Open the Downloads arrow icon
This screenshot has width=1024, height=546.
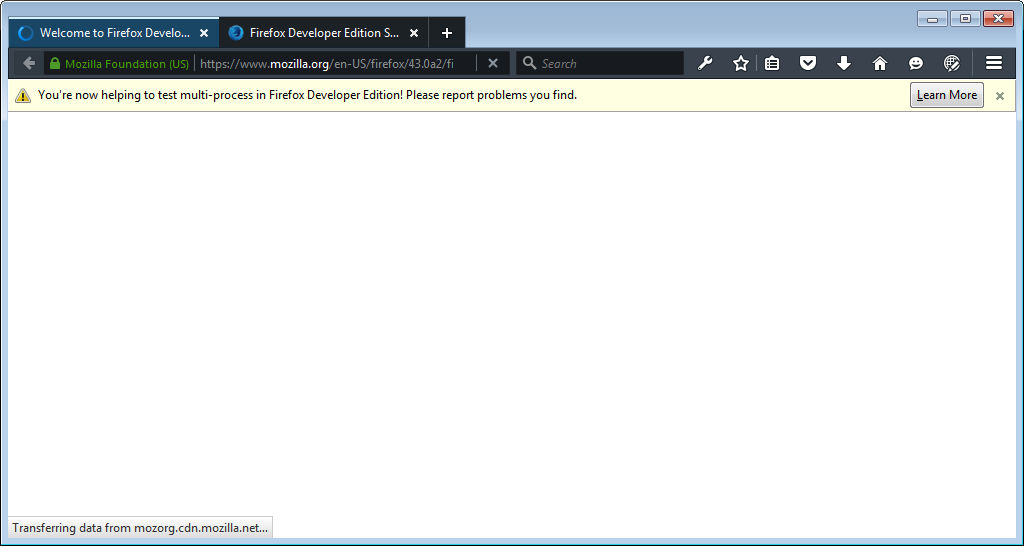pyautogui.click(x=844, y=63)
